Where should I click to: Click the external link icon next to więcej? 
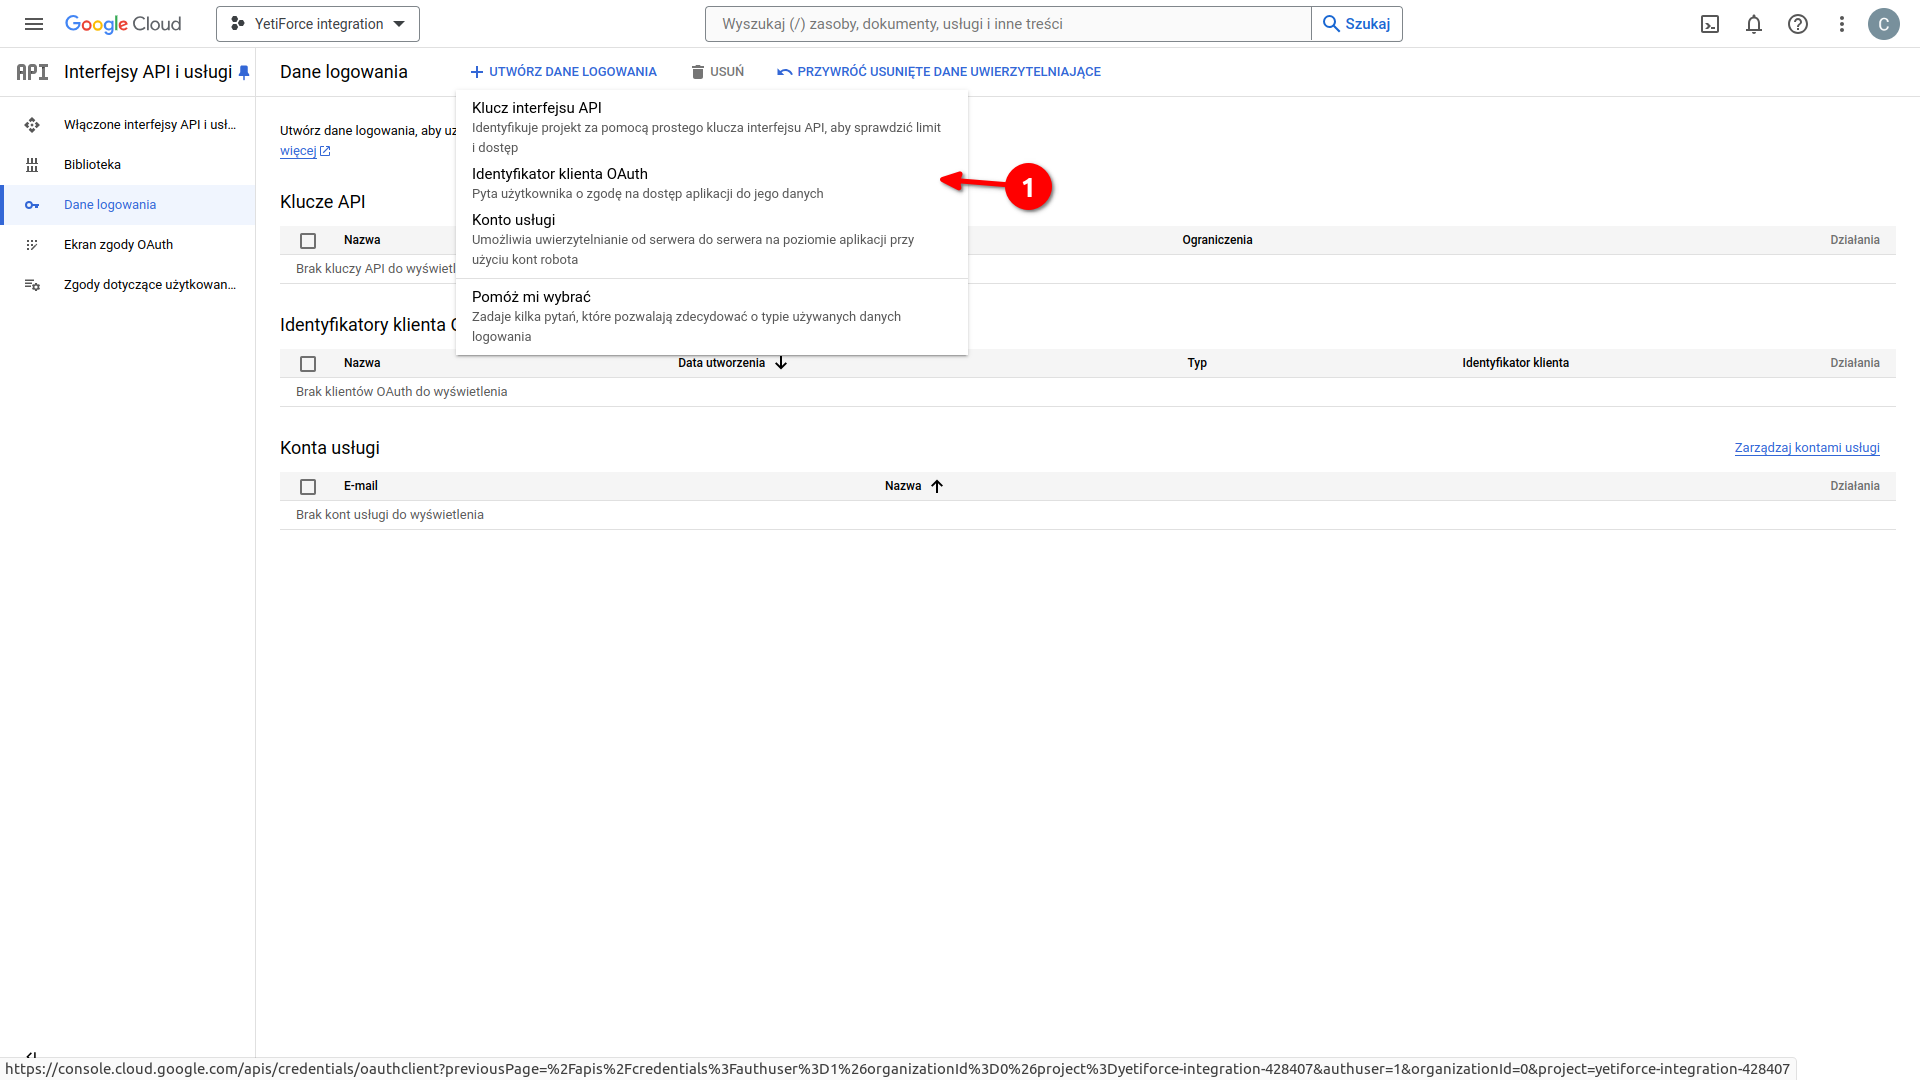pos(325,151)
